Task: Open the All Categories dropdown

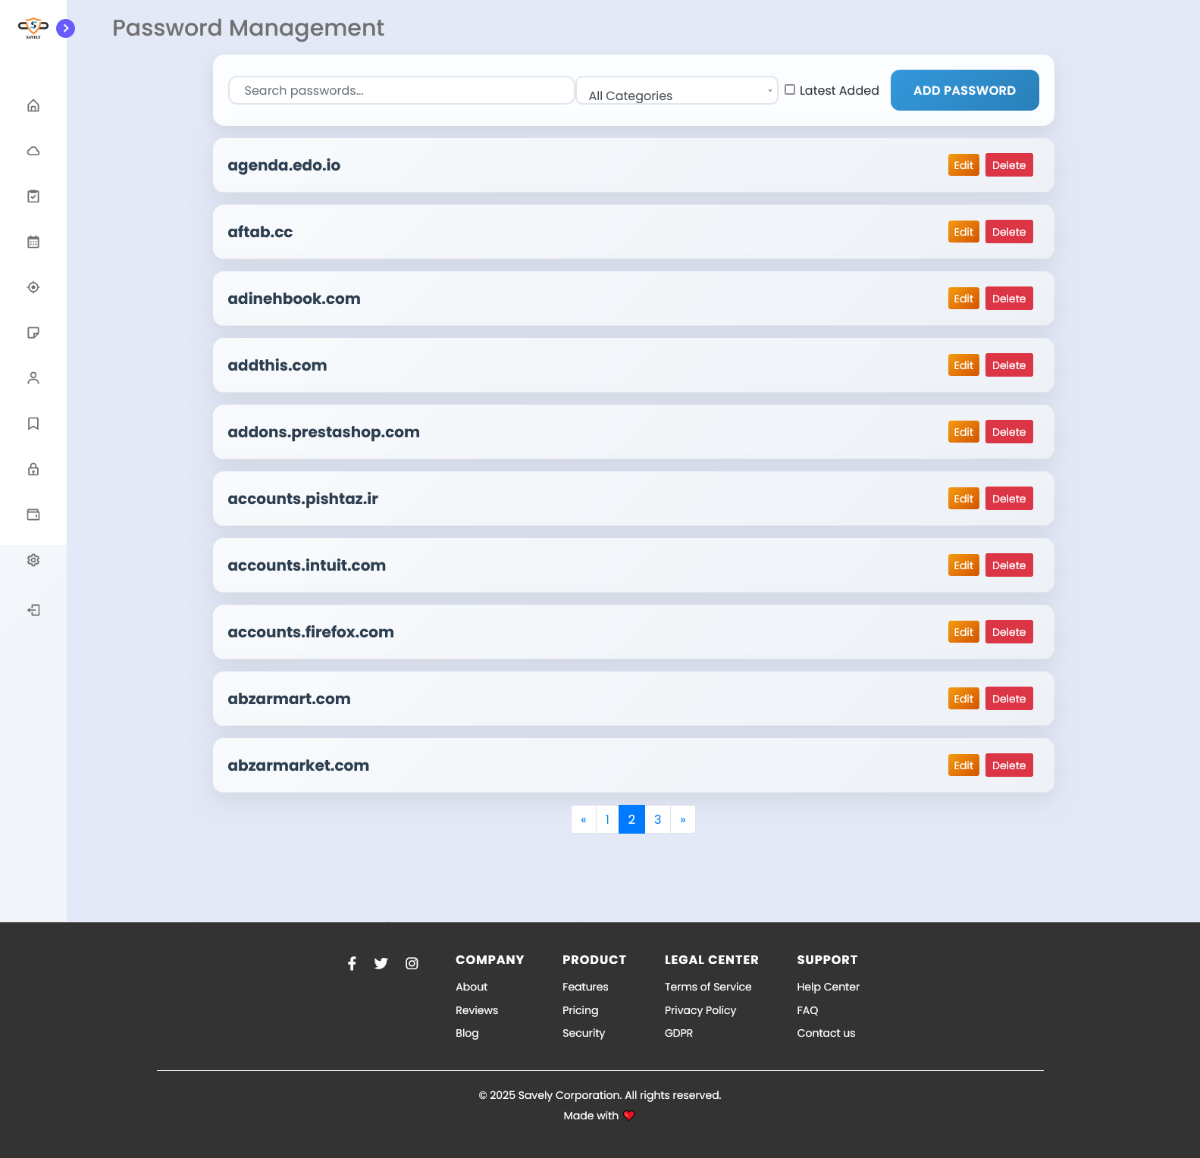Action: click(x=677, y=91)
